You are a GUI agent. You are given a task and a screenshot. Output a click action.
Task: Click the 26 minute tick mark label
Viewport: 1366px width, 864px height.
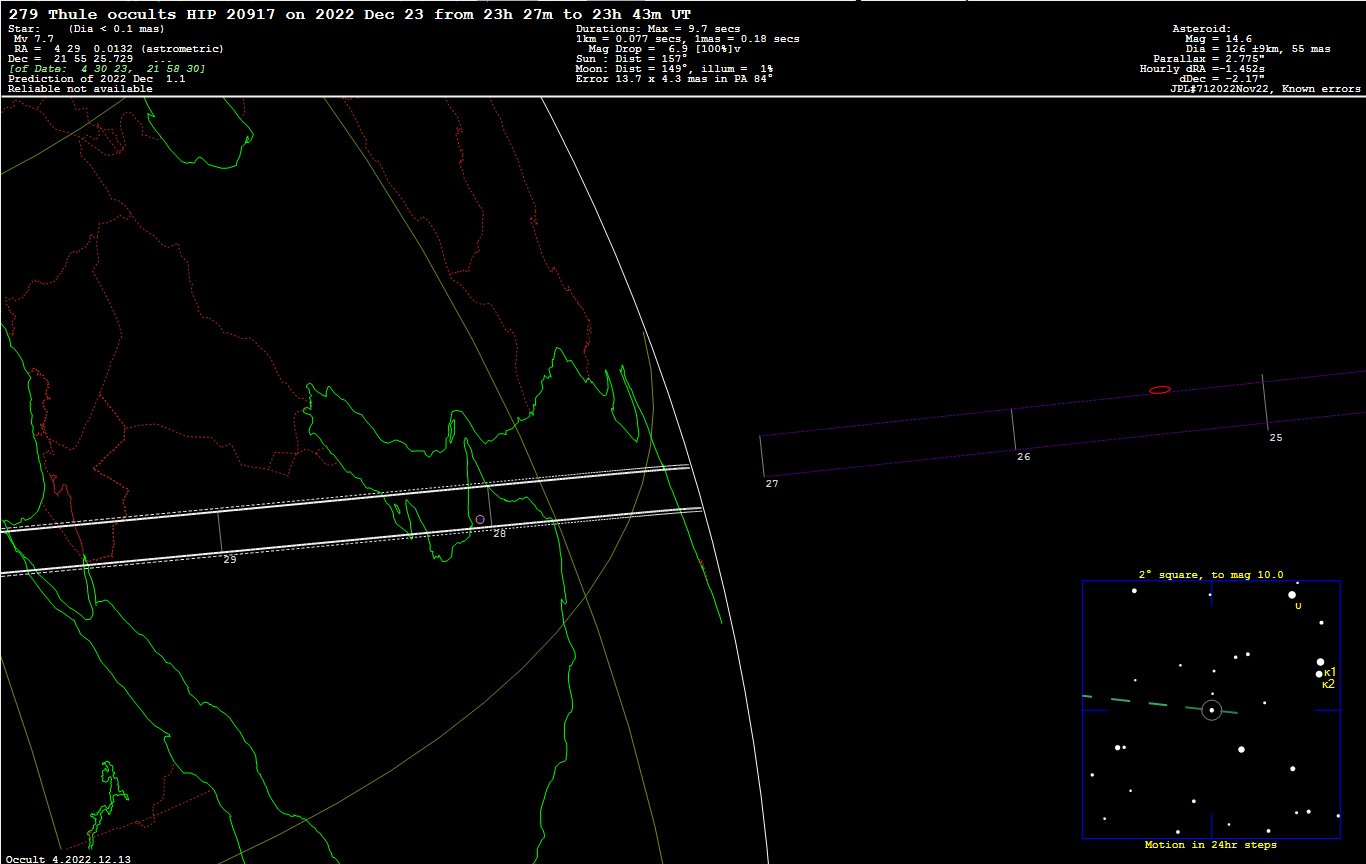(1023, 457)
